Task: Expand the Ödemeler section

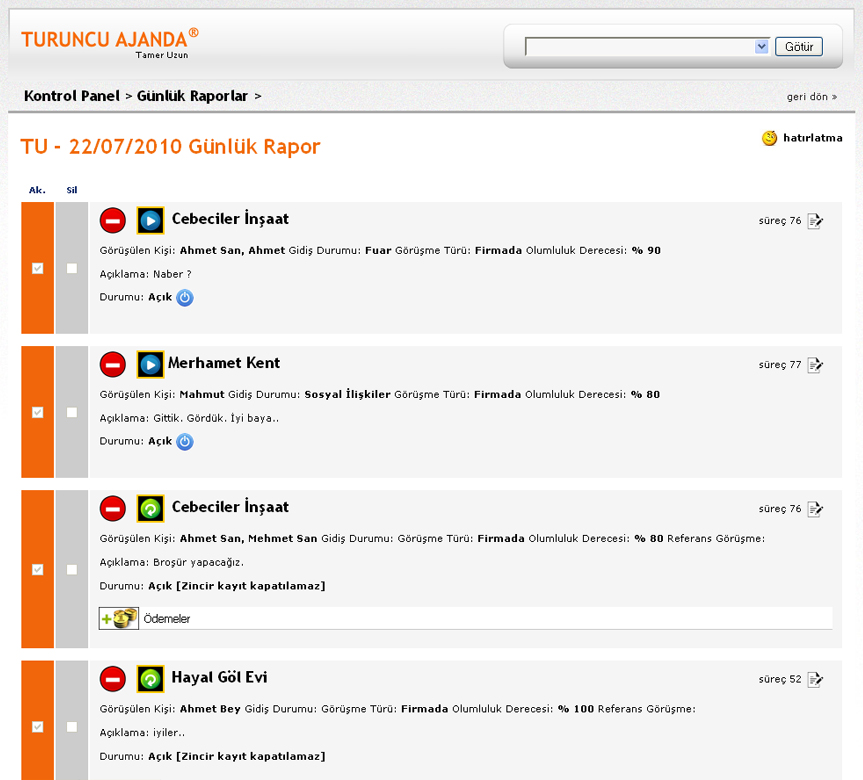Action: (167, 619)
